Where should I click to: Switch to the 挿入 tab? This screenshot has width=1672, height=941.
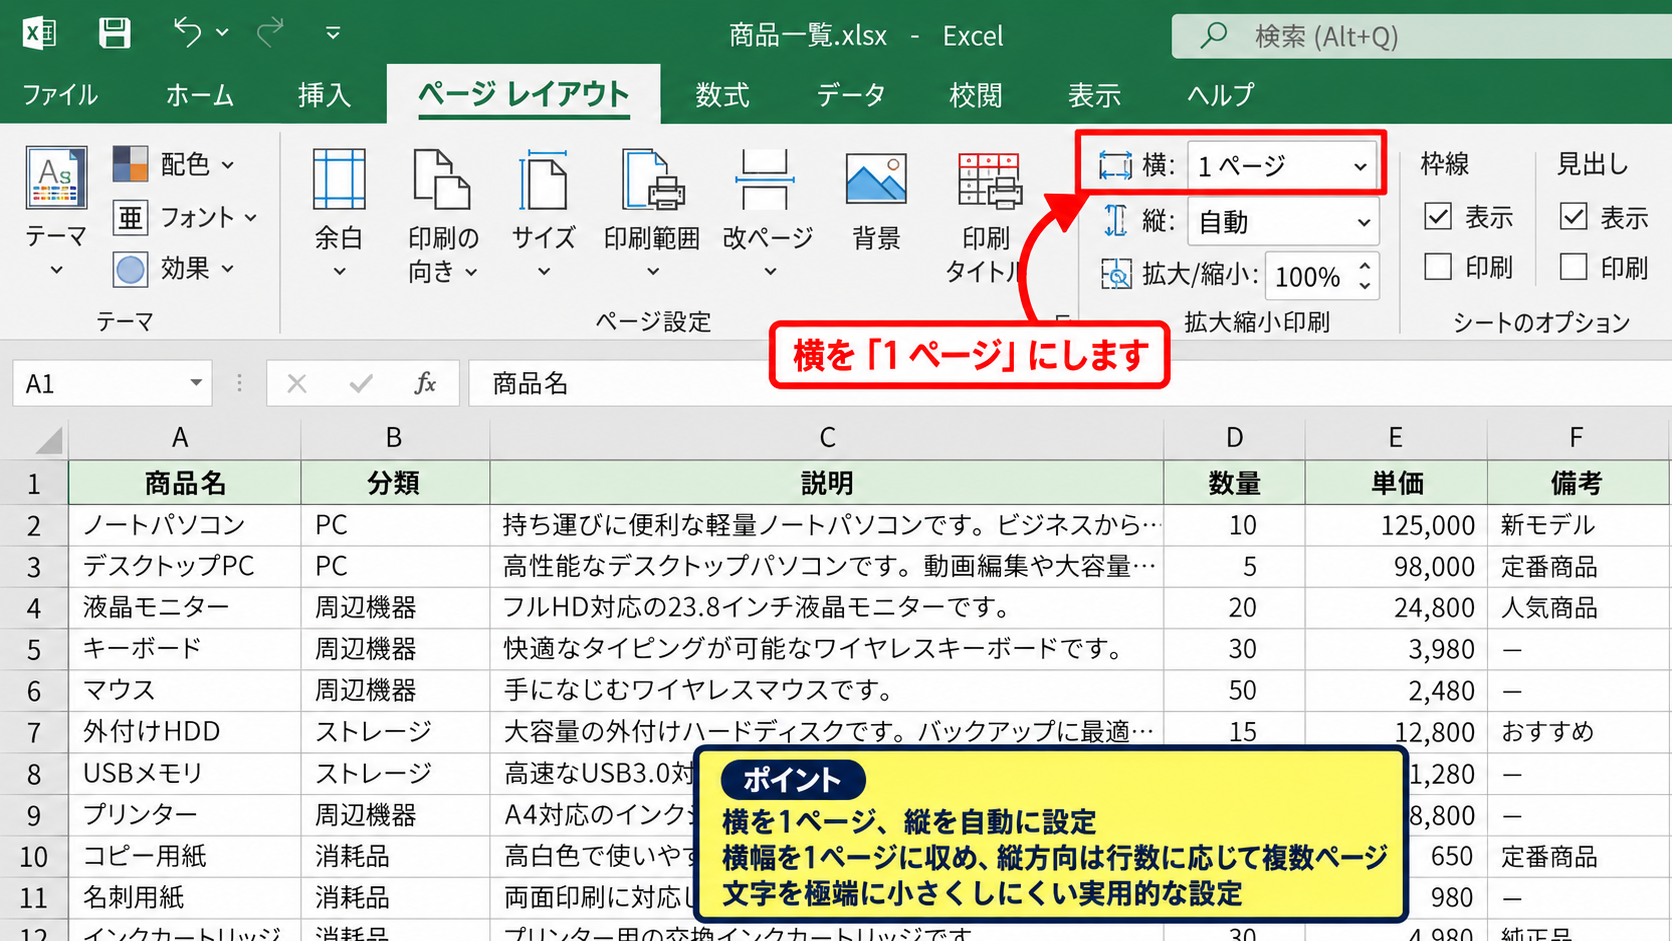[x=324, y=95]
